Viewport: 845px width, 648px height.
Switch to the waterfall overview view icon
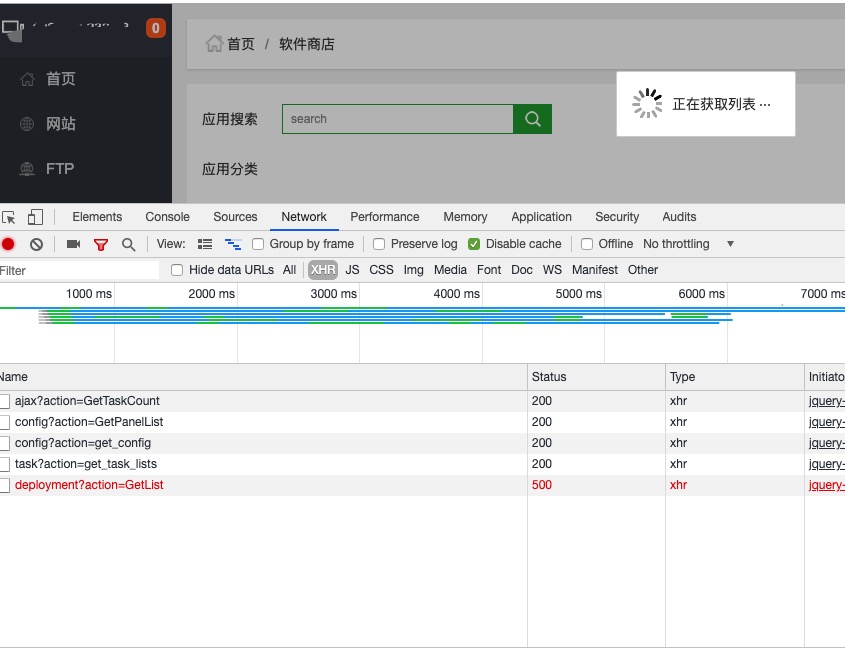tap(233, 244)
